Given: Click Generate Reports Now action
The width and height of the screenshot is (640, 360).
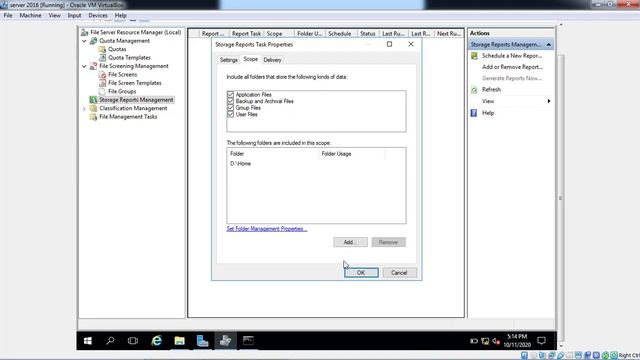Looking at the screenshot, I should [512, 78].
